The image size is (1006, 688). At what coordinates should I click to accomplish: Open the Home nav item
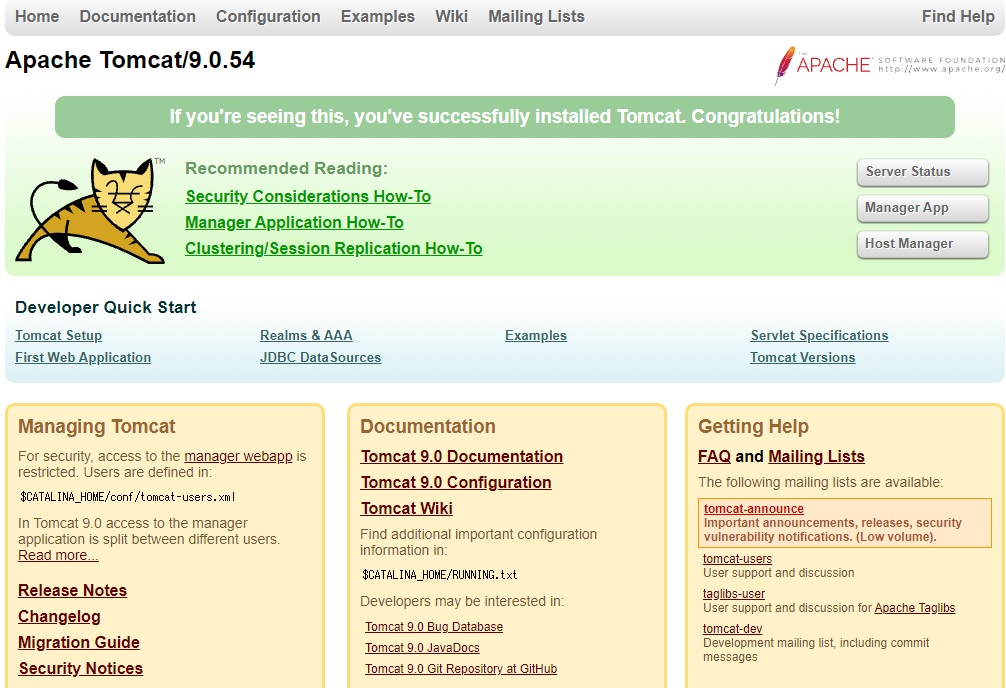click(x=37, y=17)
